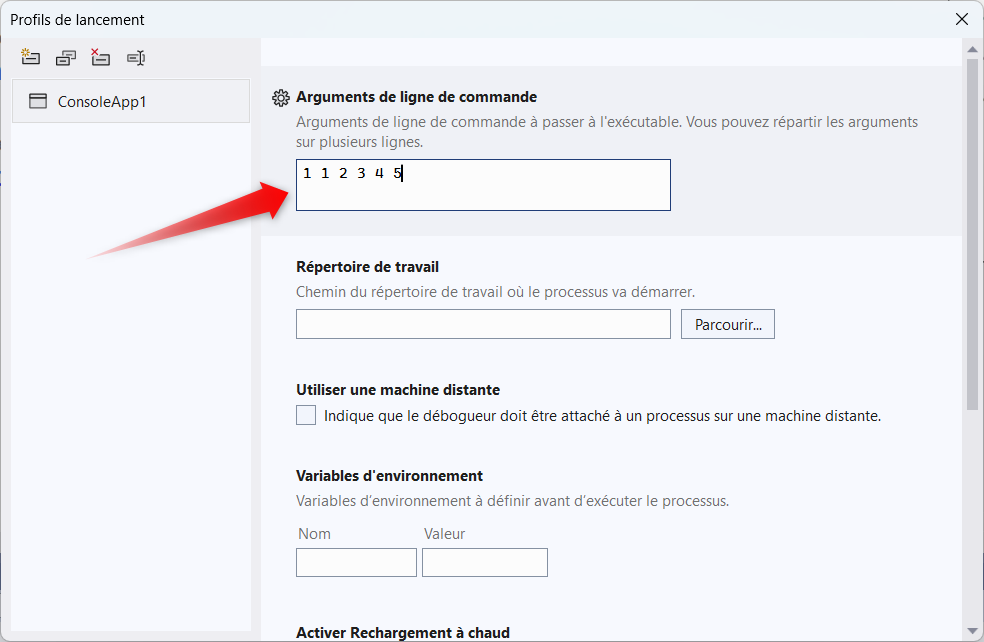Click the vertical scrollbar thumb
Image resolution: width=984 pixels, height=642 pixels.
tap(972, 232)
